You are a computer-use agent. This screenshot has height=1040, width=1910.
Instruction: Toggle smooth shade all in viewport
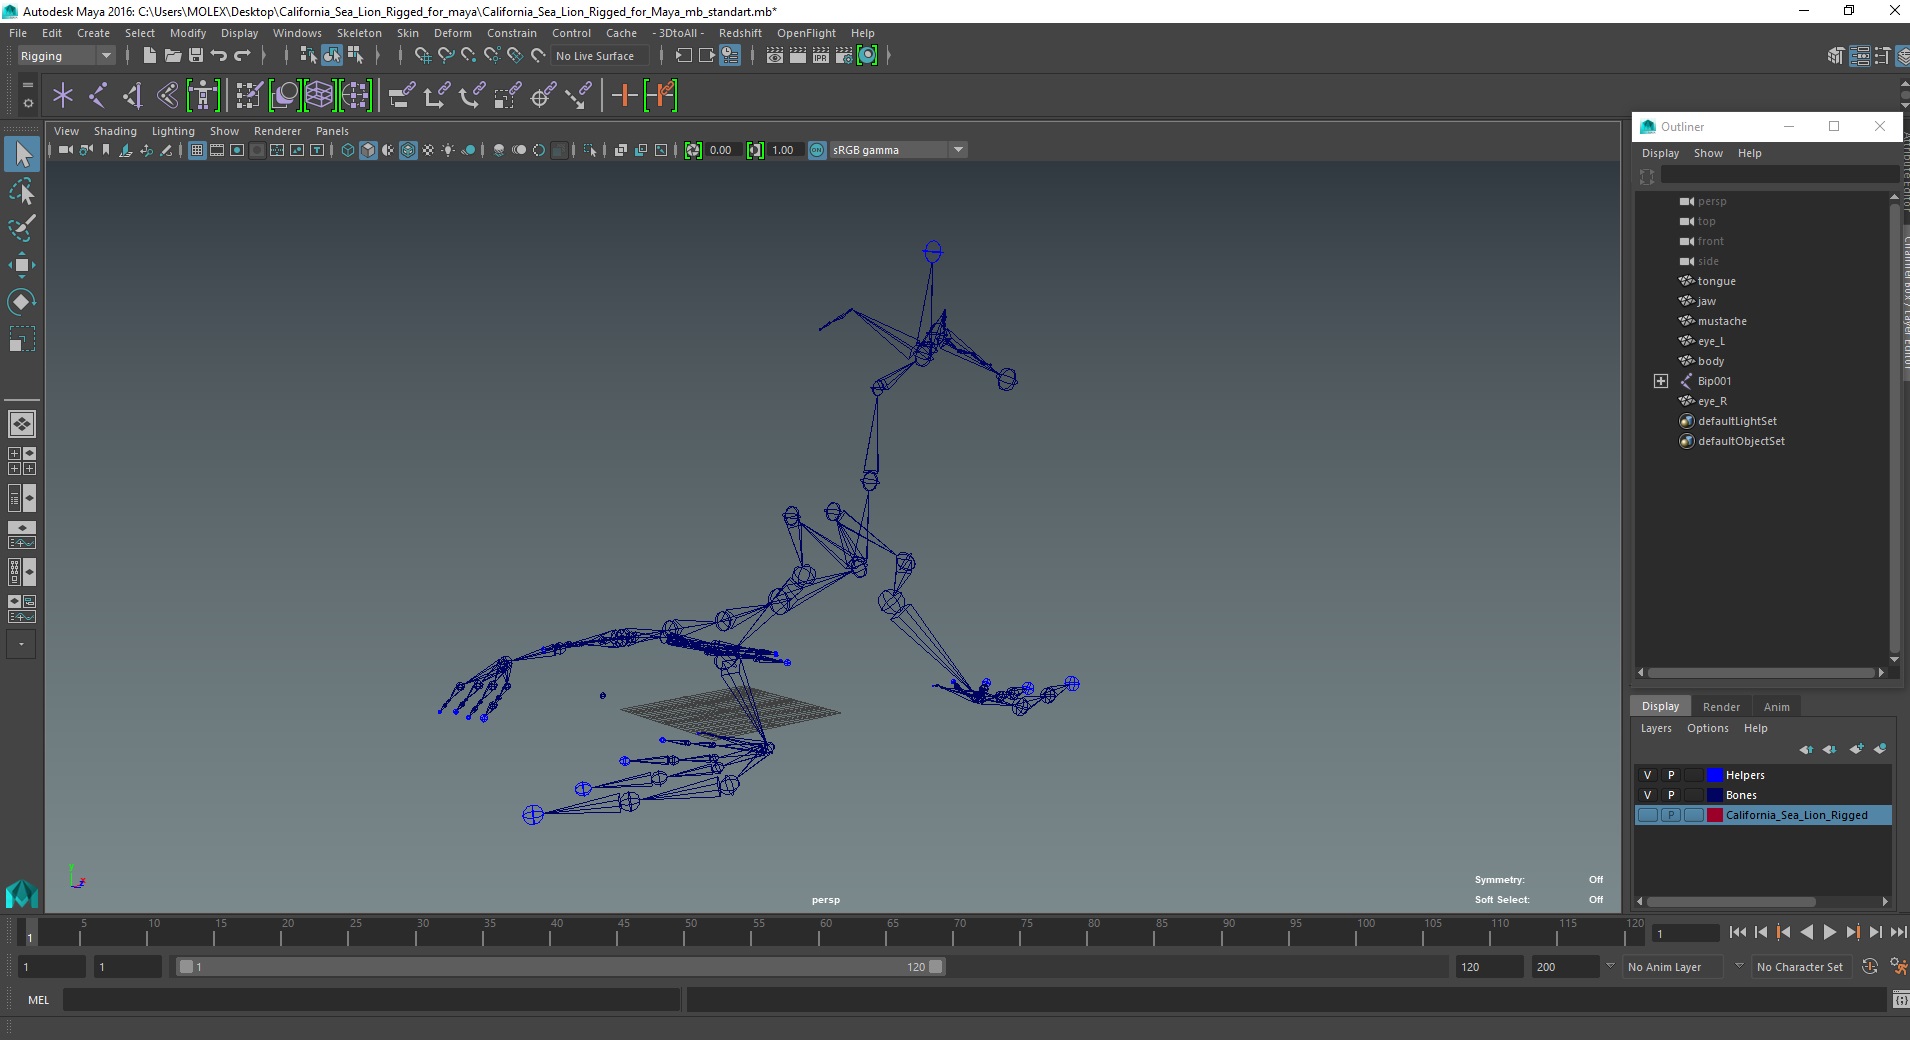(x=368, y=150)
